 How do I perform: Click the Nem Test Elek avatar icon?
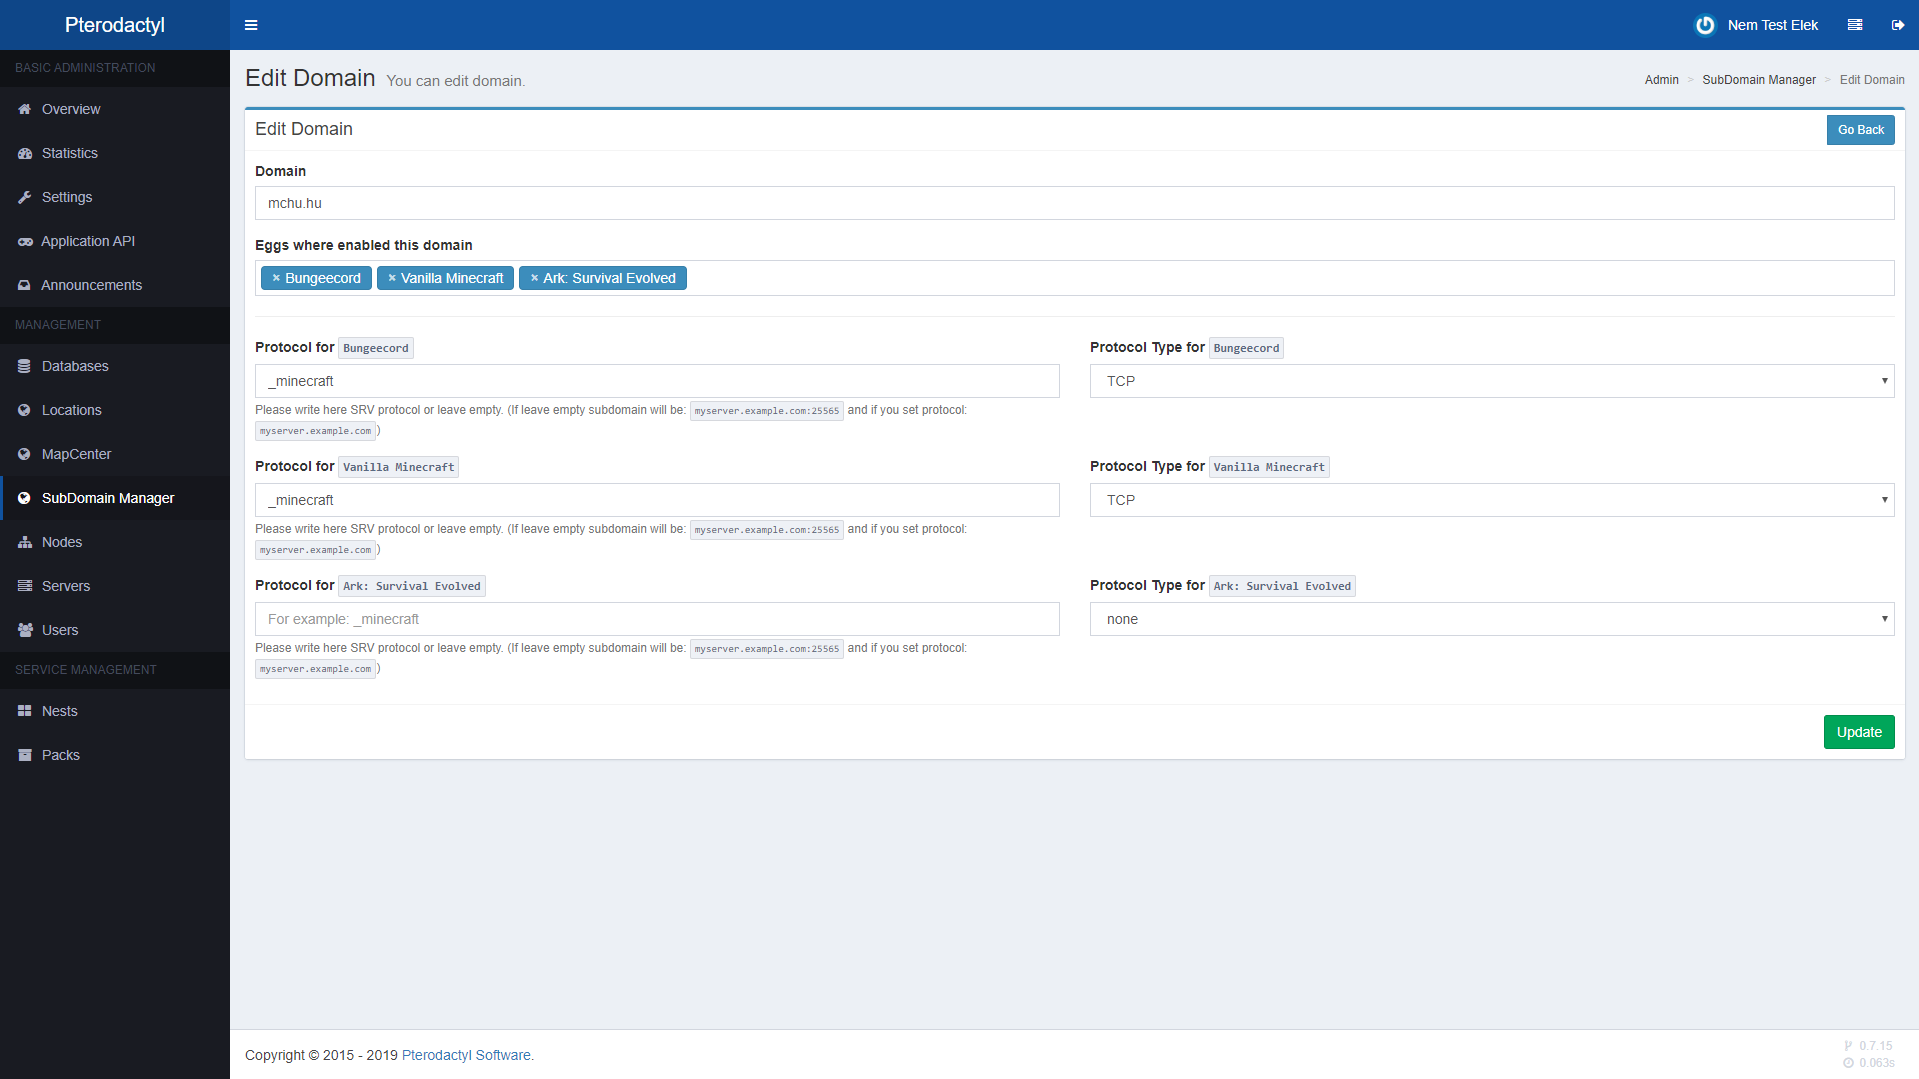pos(1705,25)
